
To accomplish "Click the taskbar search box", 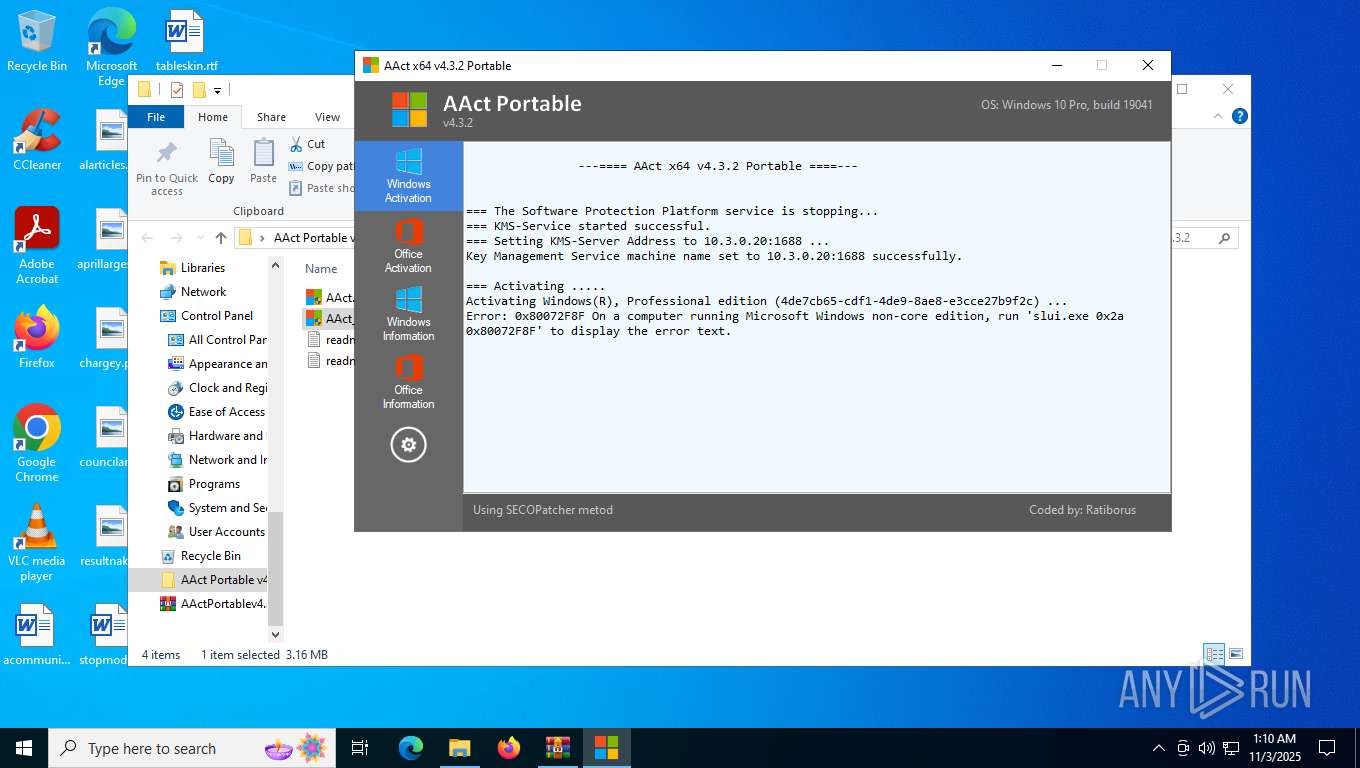I will [x=193, y=748].
